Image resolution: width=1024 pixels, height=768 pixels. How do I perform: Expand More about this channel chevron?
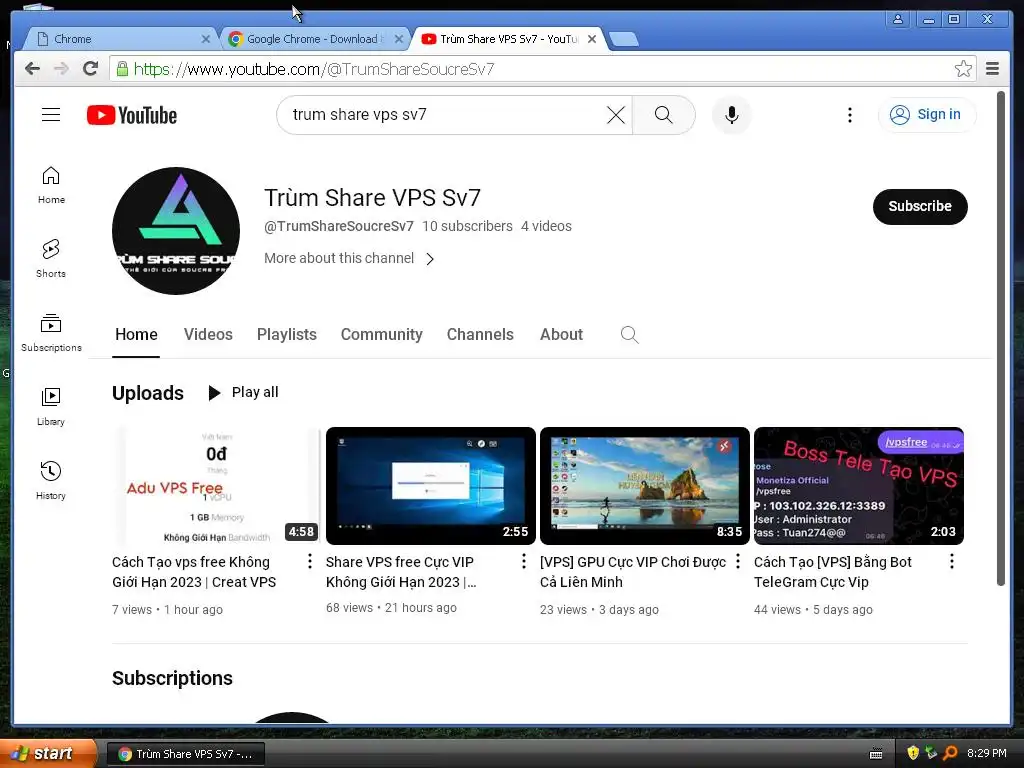pyautogui.click(x=430, y=259)
